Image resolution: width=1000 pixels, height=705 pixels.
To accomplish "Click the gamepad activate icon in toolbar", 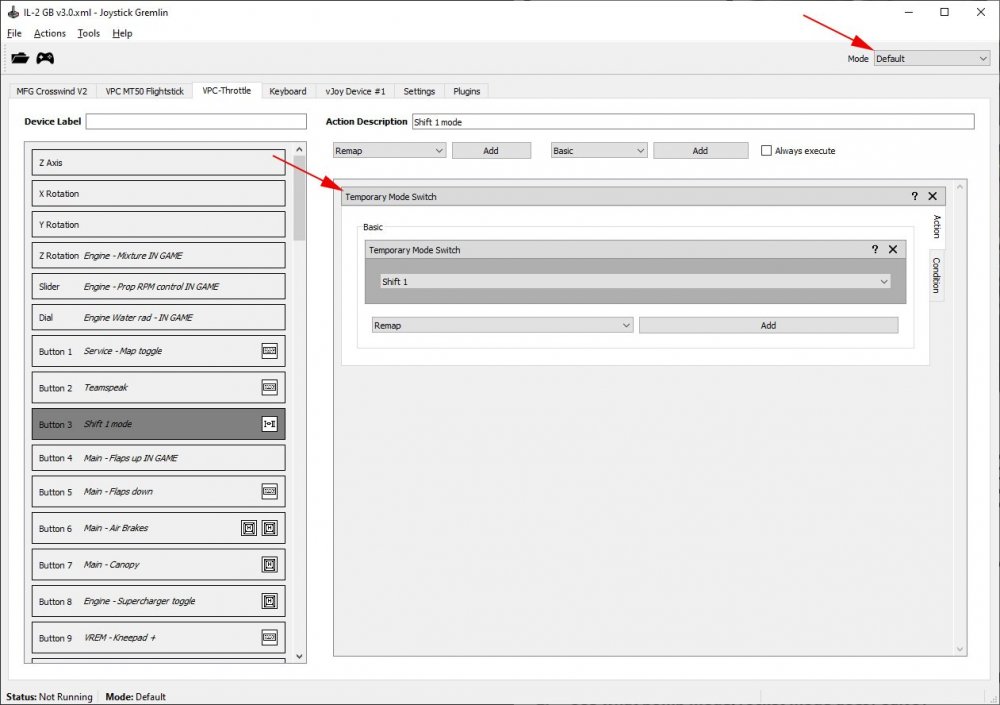I will tap(45, 58).
